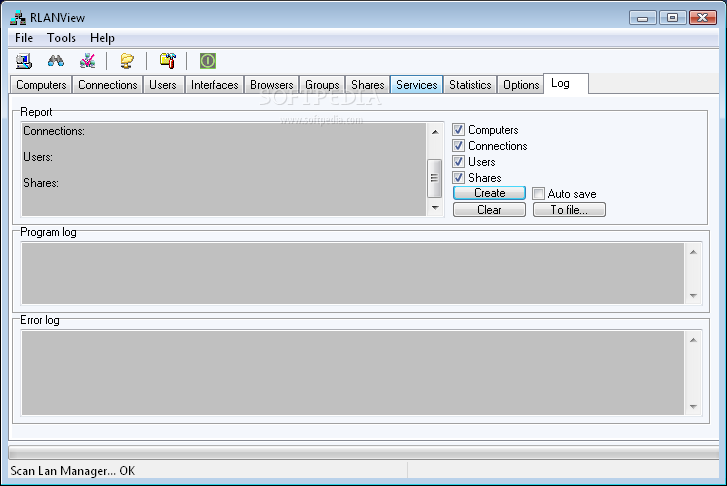Minimize the RLANView window
The image size is (727, 486).
click(643, 18)
